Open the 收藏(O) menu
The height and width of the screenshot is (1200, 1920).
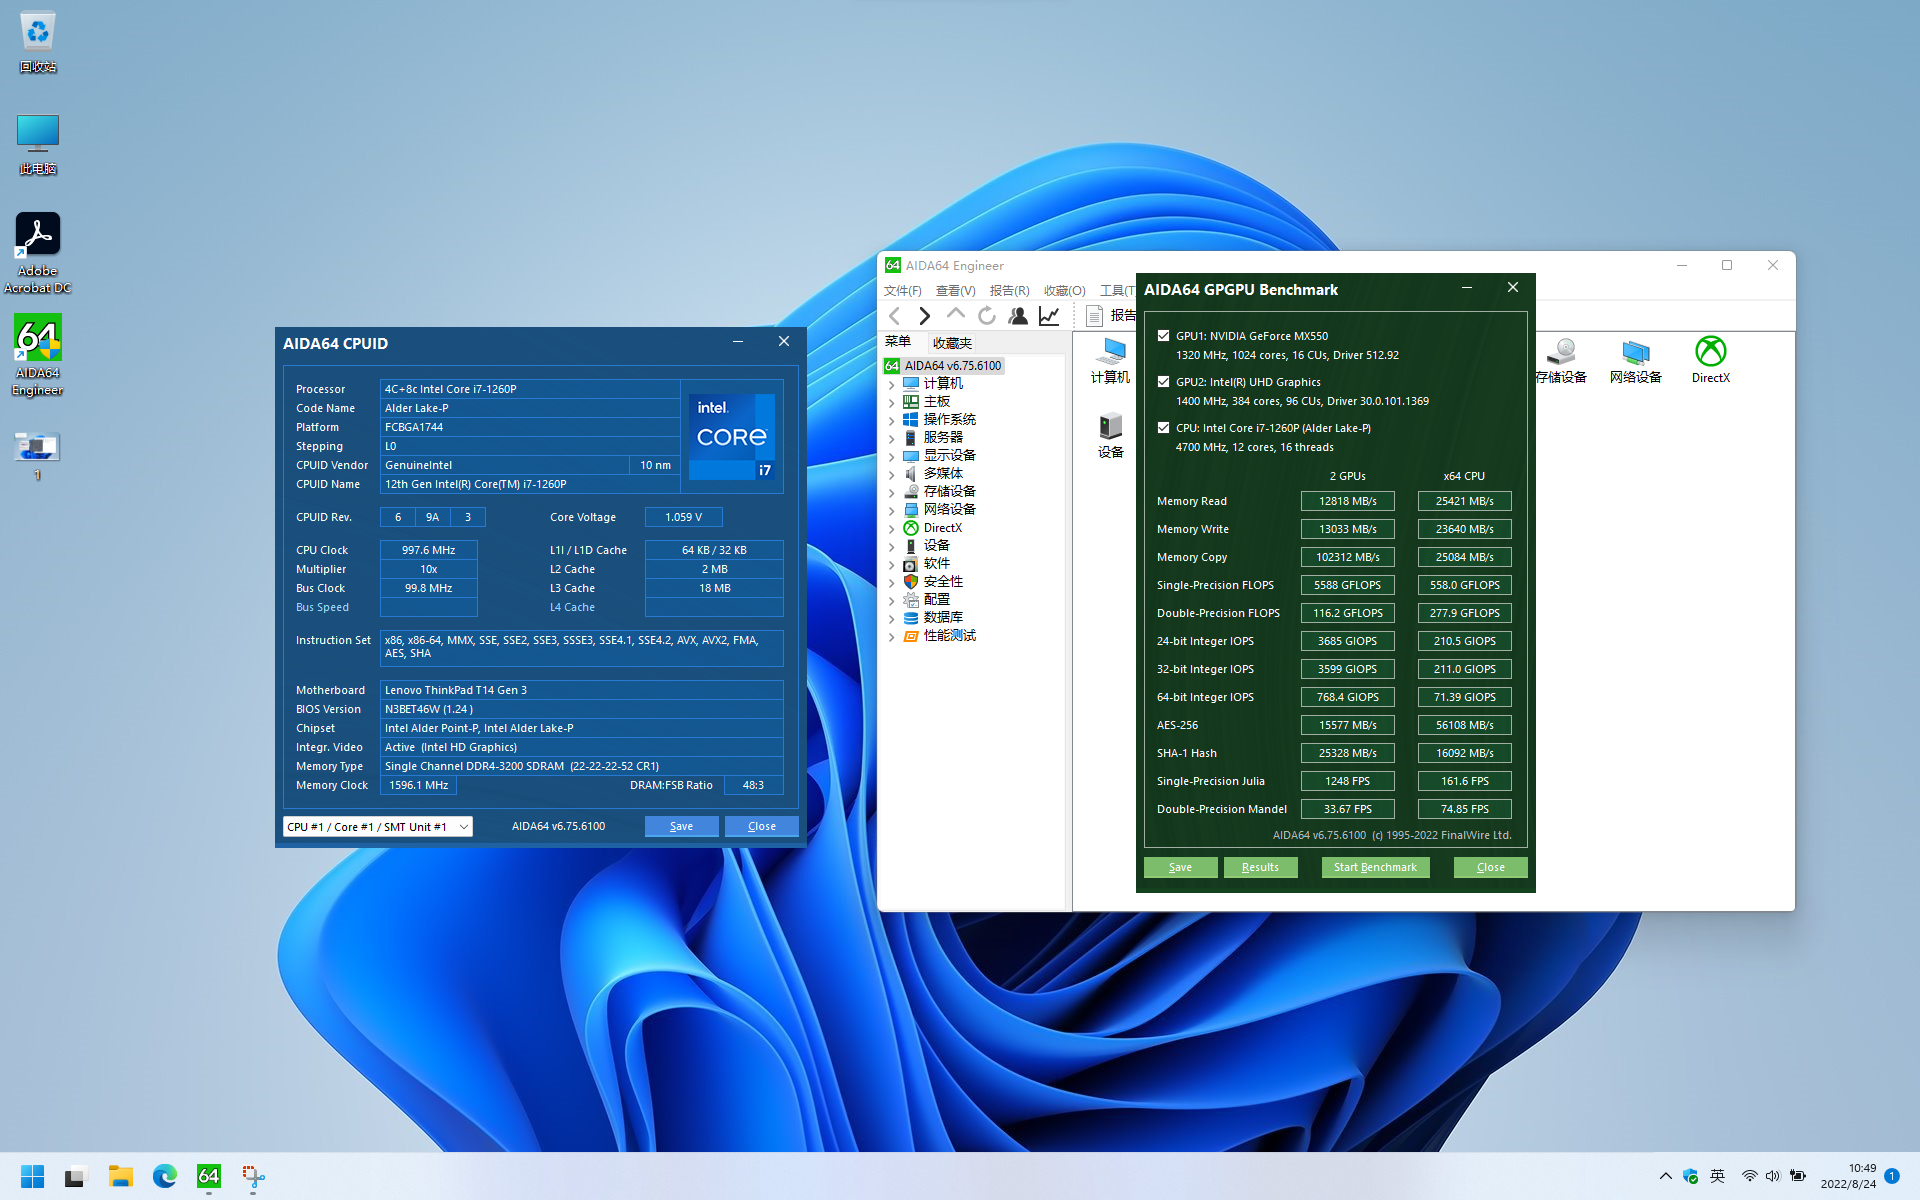(x=1064, y=291)
